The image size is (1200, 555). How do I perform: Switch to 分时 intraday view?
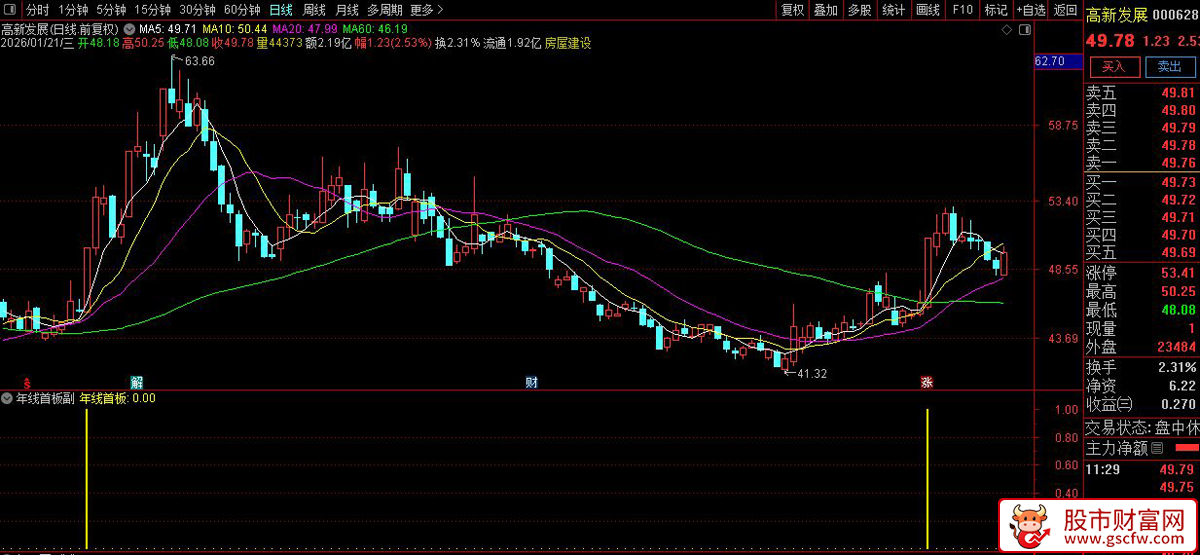pyautogui.click(x=37, y=10)
